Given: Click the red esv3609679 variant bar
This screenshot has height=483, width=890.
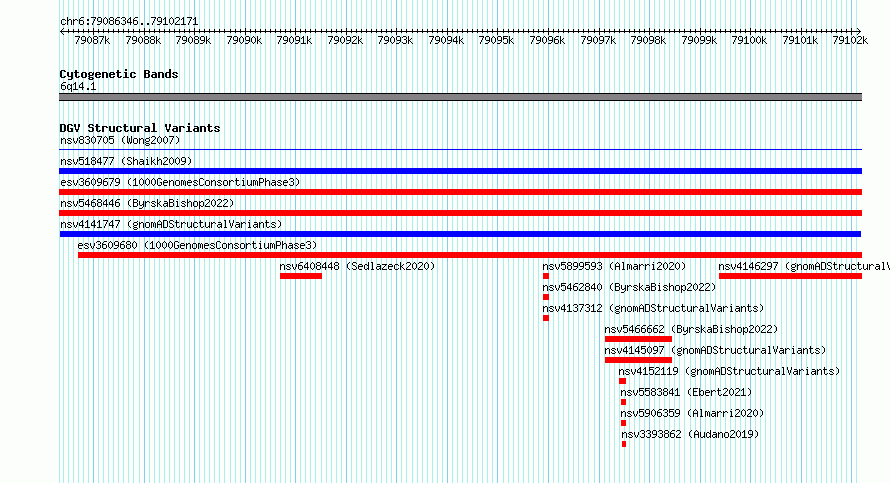Looking at the screenshot, I should (460, 192).
